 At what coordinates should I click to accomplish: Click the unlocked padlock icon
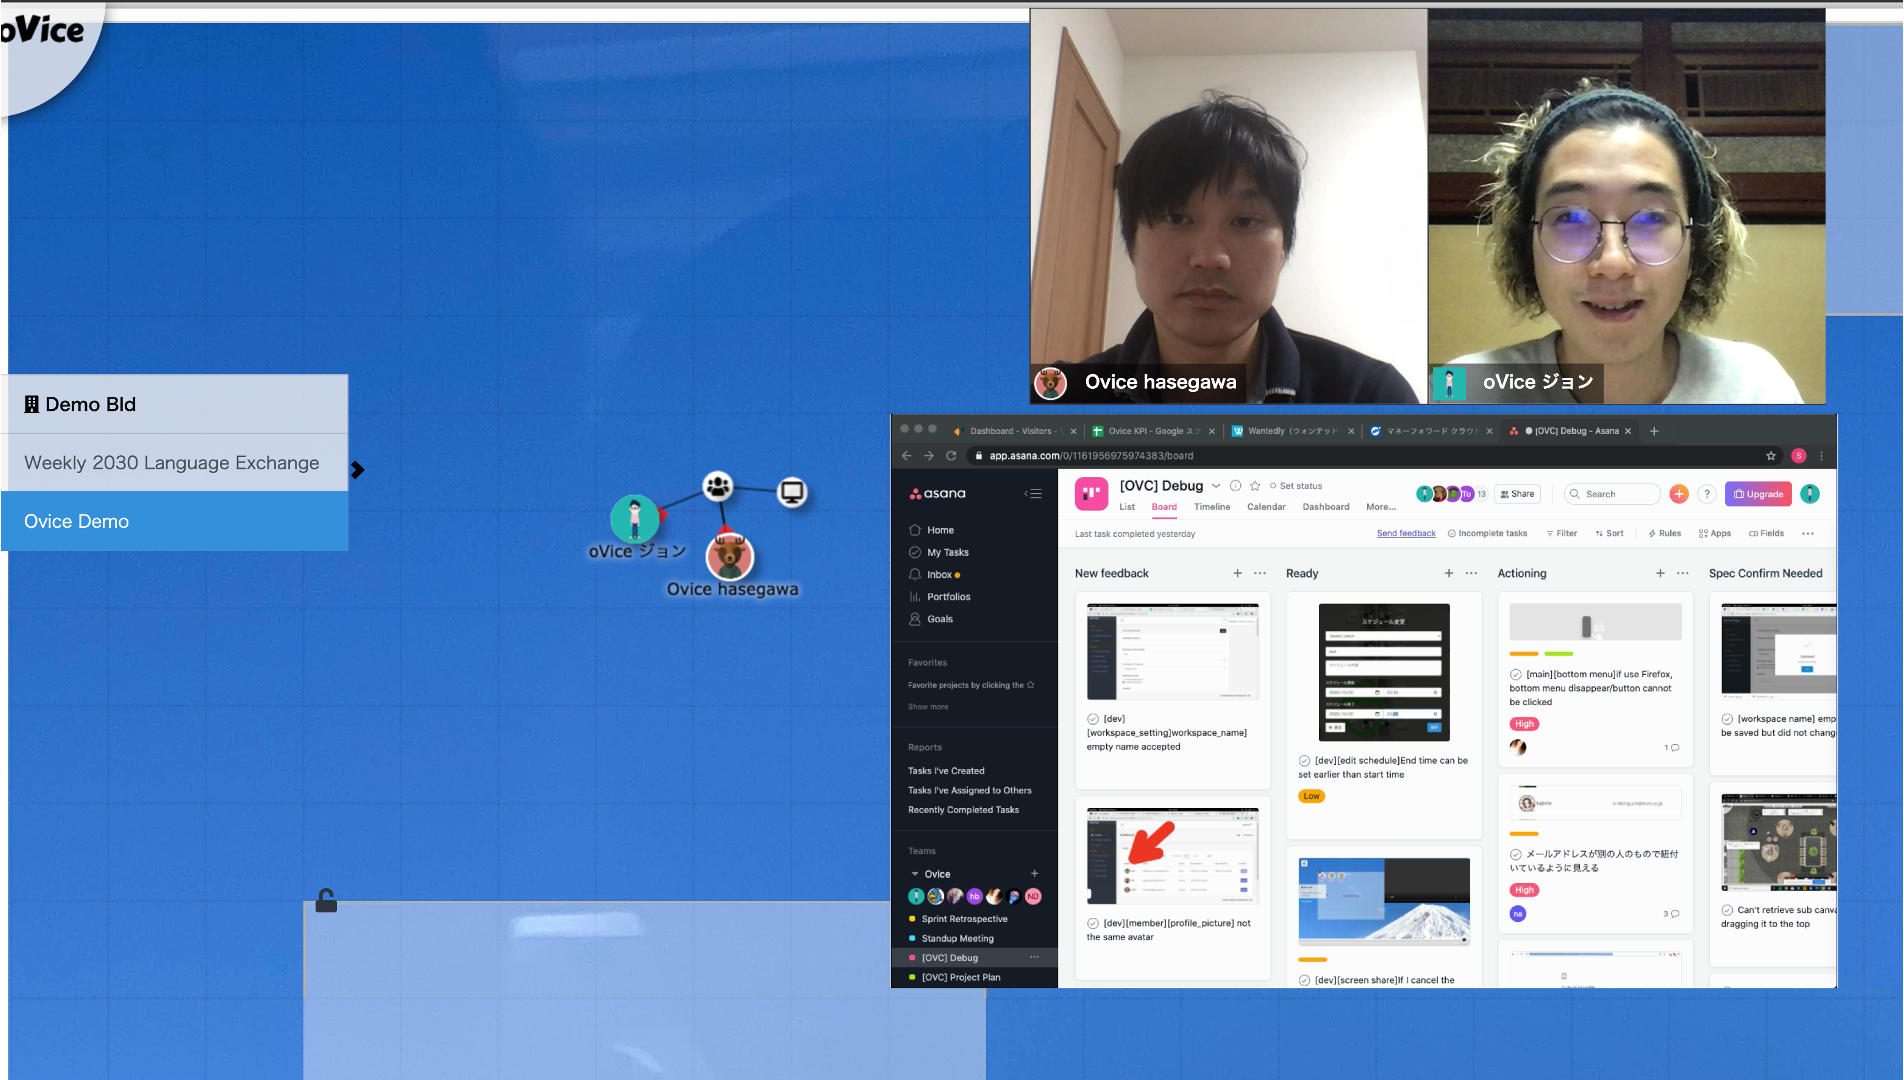(x=326, y=901)
